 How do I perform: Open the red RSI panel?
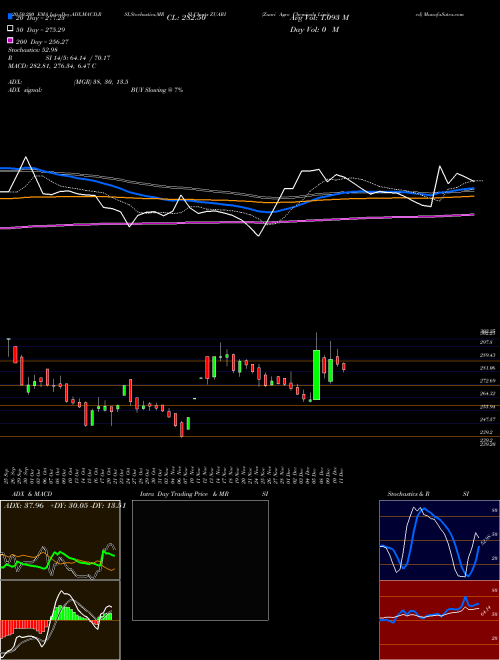[x=439, y=620]
